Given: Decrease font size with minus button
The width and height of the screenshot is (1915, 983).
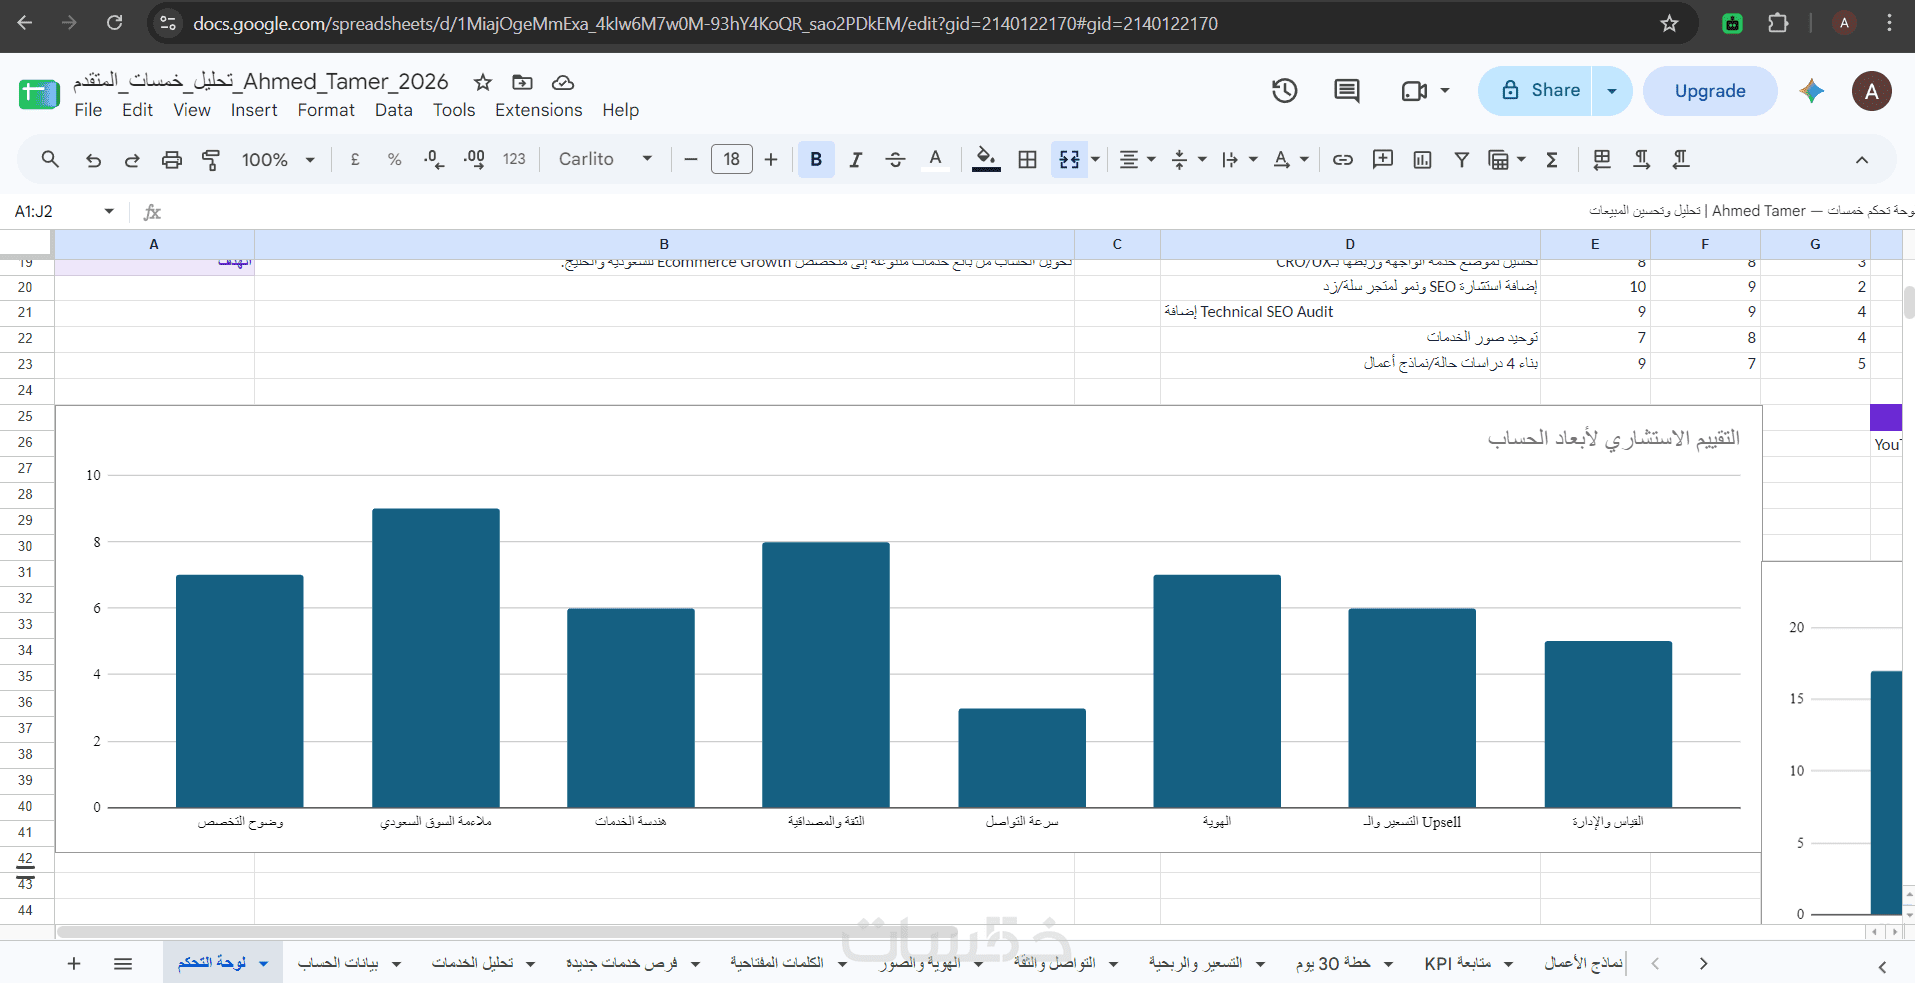Looking at the screenshot, I should click(x=690, y=160).
